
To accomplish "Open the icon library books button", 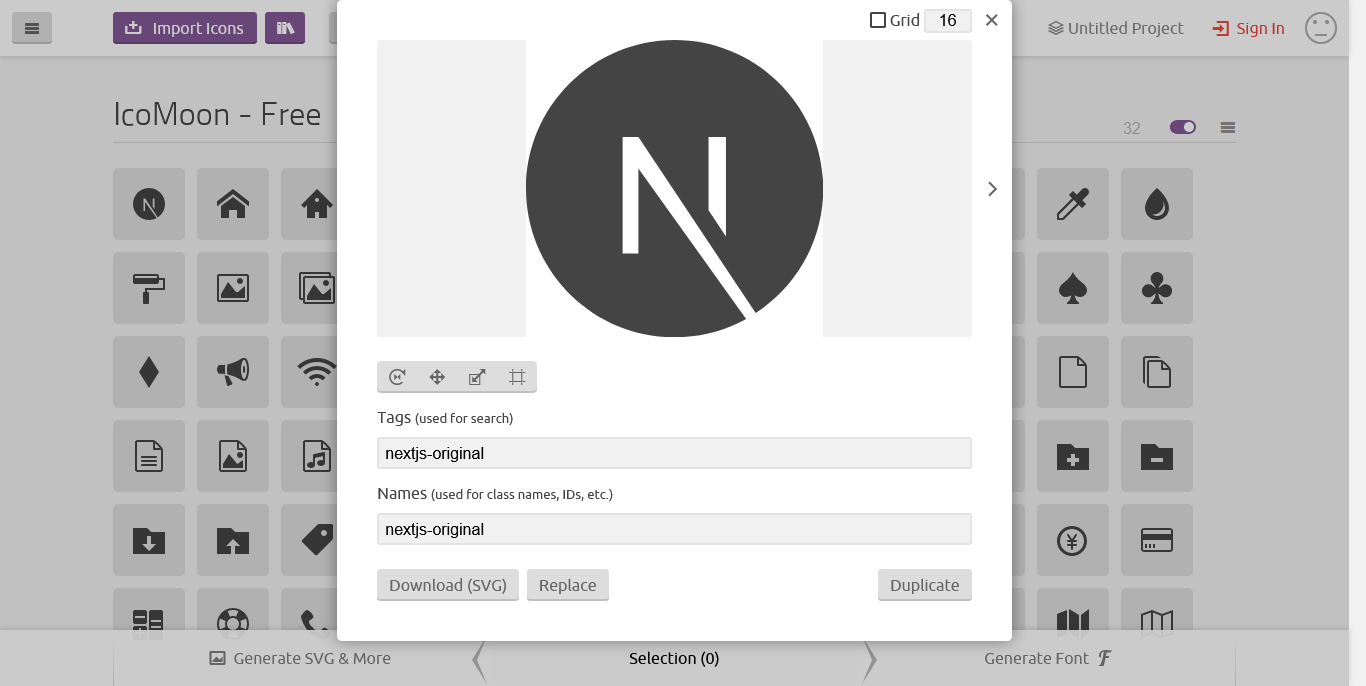I will tap(285, 28).
